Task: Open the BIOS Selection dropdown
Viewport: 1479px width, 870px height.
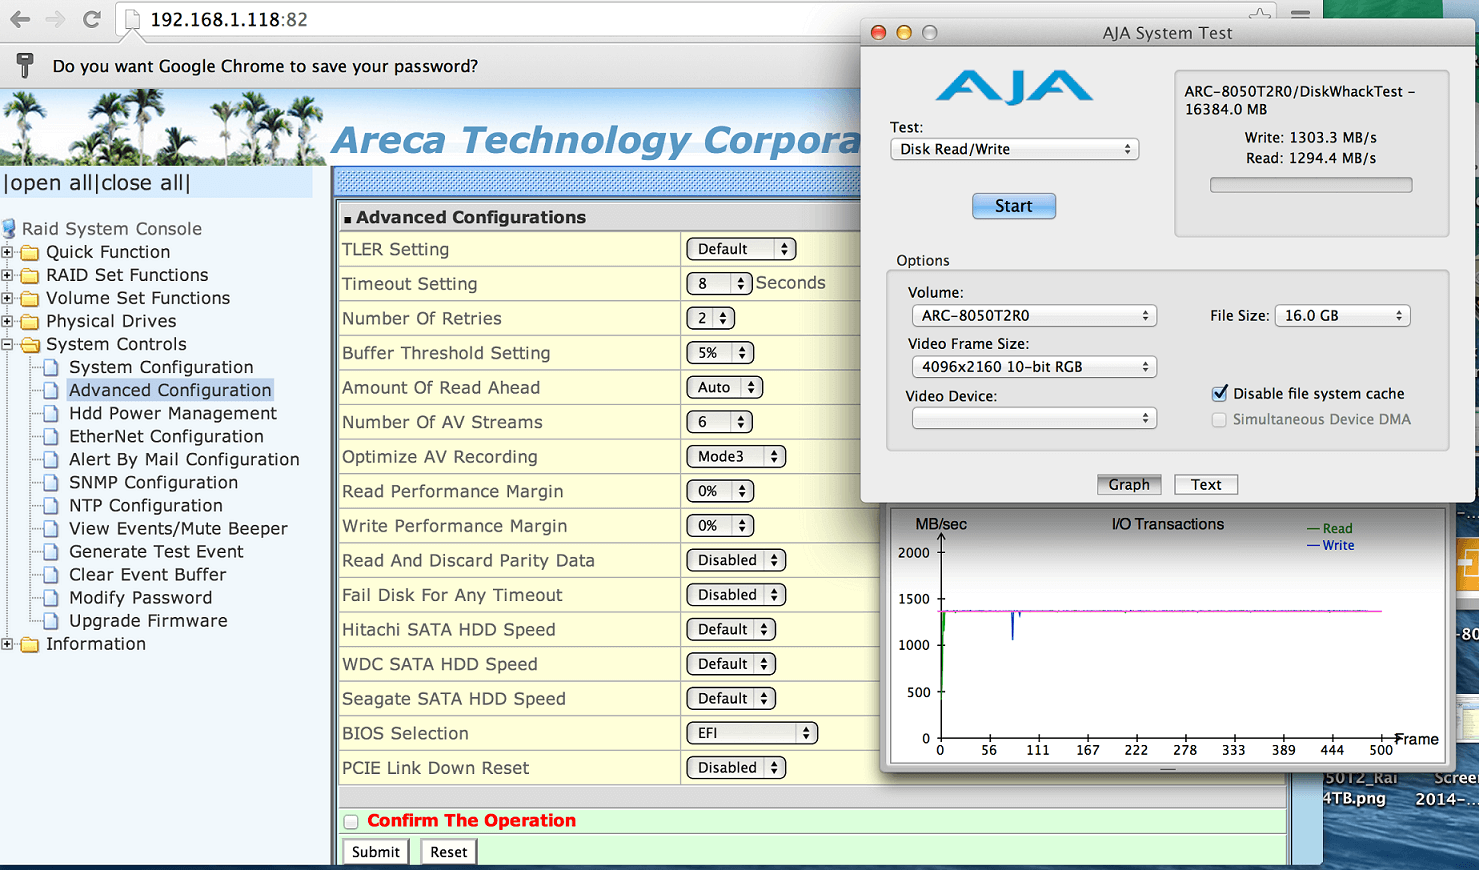Action: tap(752, 733)
